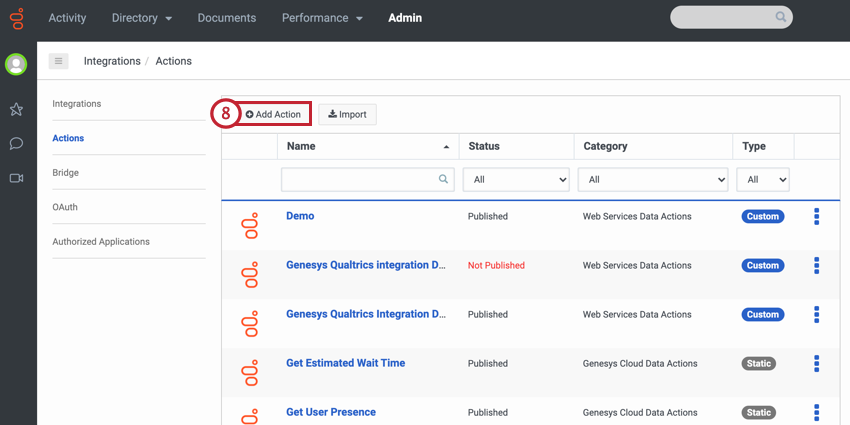Click the Add Action button
Screen dimensions: 850x425
click(273, 114)
